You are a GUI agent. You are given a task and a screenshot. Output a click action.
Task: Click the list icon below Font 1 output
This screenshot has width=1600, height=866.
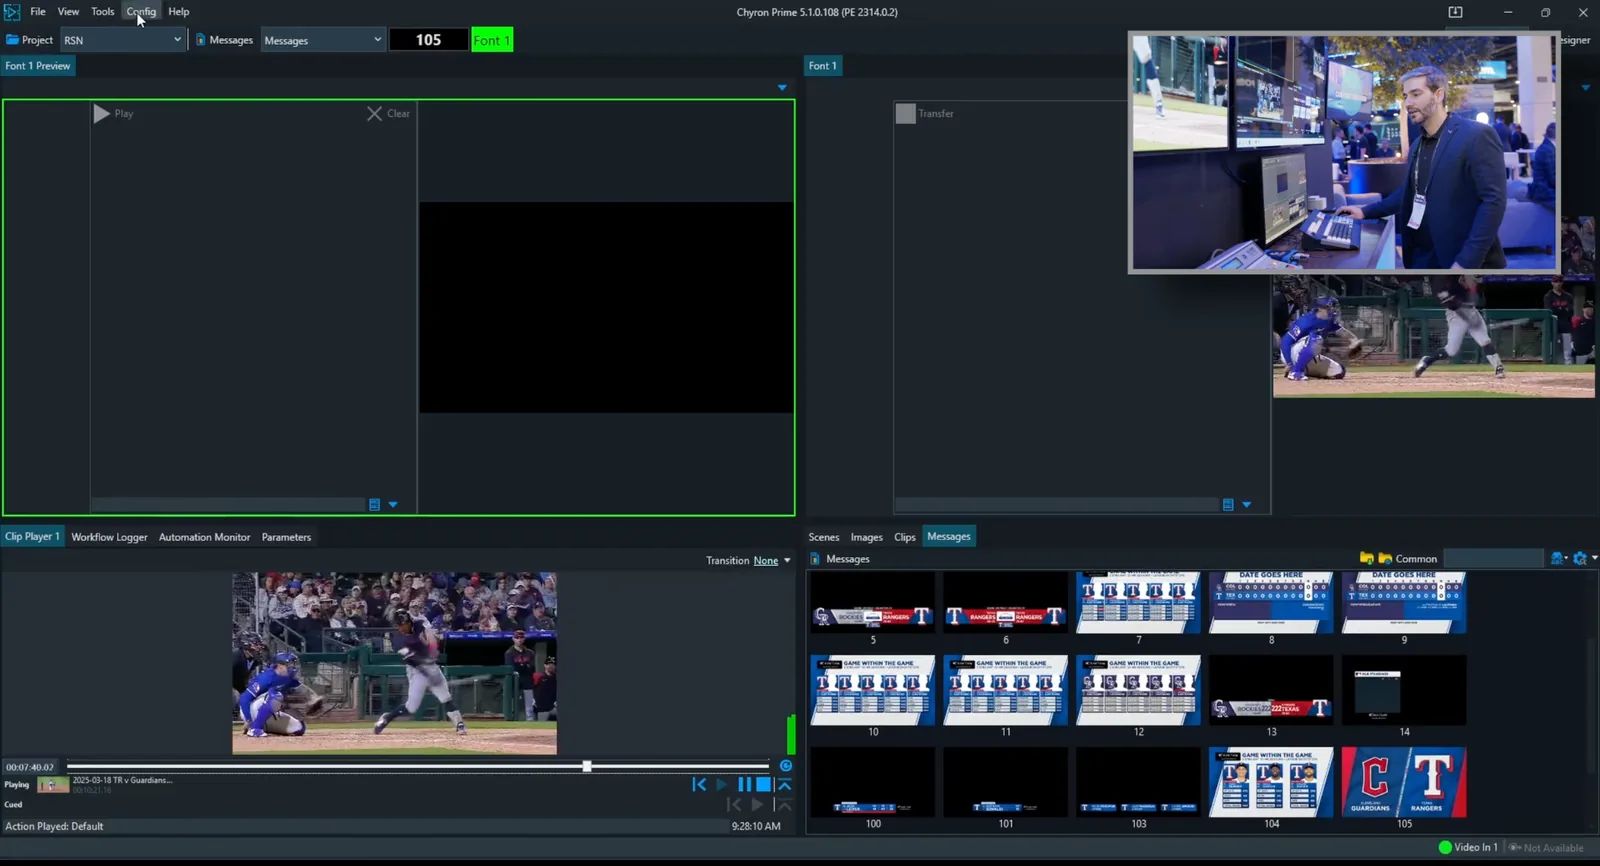[1228, 505]
